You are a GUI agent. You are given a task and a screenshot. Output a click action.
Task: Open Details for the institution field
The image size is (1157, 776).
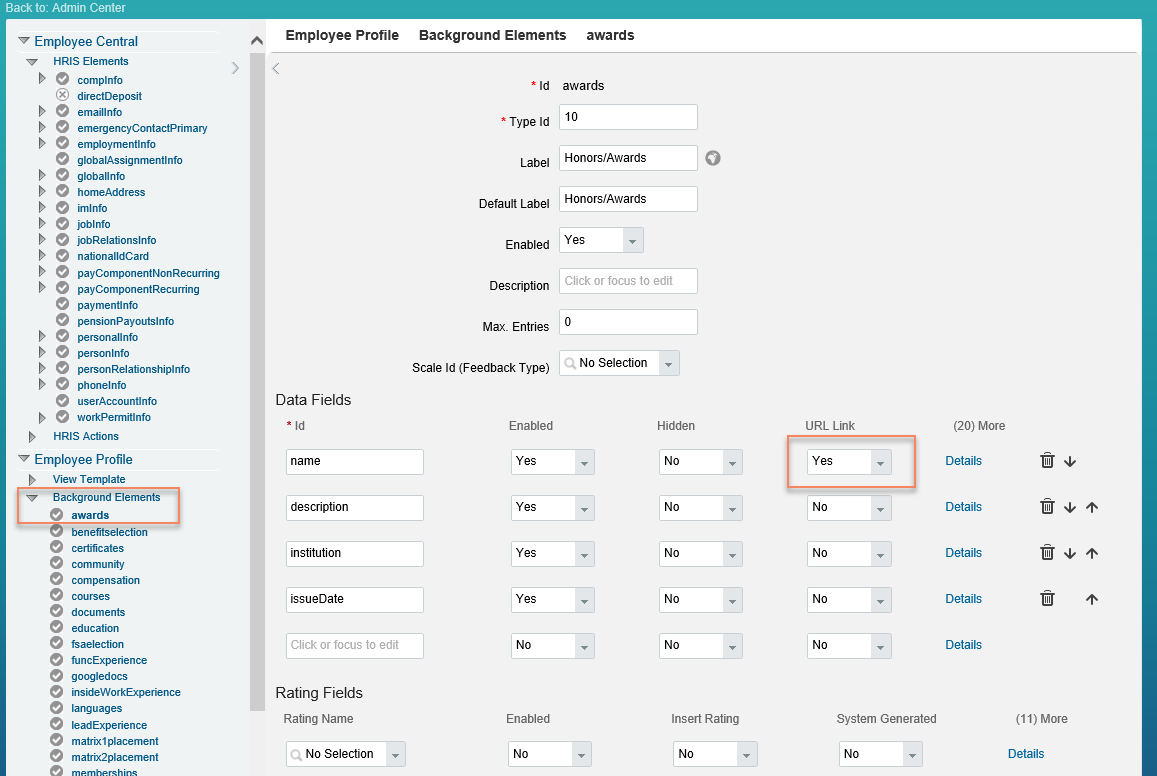pos(964,552)
